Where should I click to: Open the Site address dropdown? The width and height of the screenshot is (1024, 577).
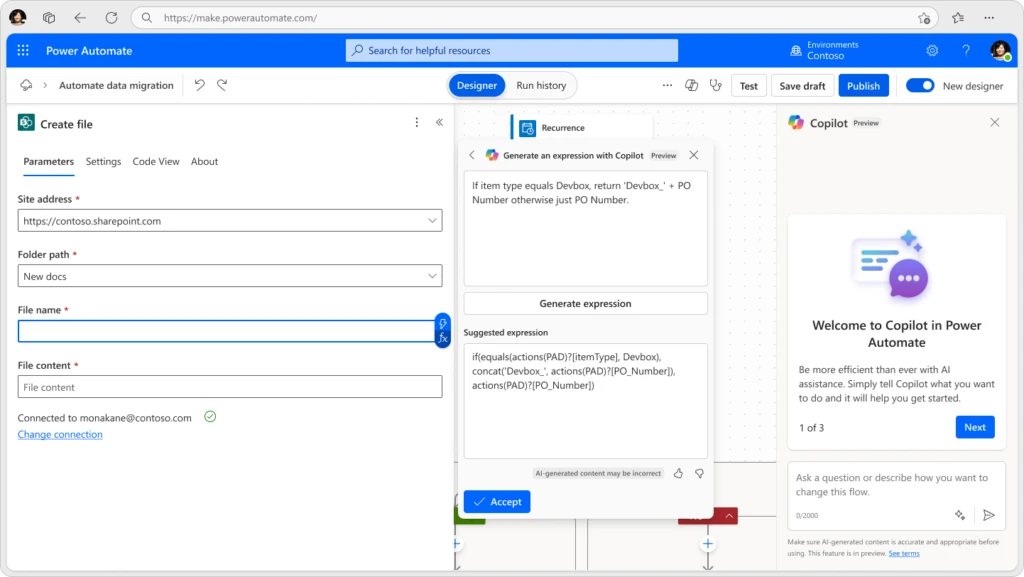coord(434,220)
